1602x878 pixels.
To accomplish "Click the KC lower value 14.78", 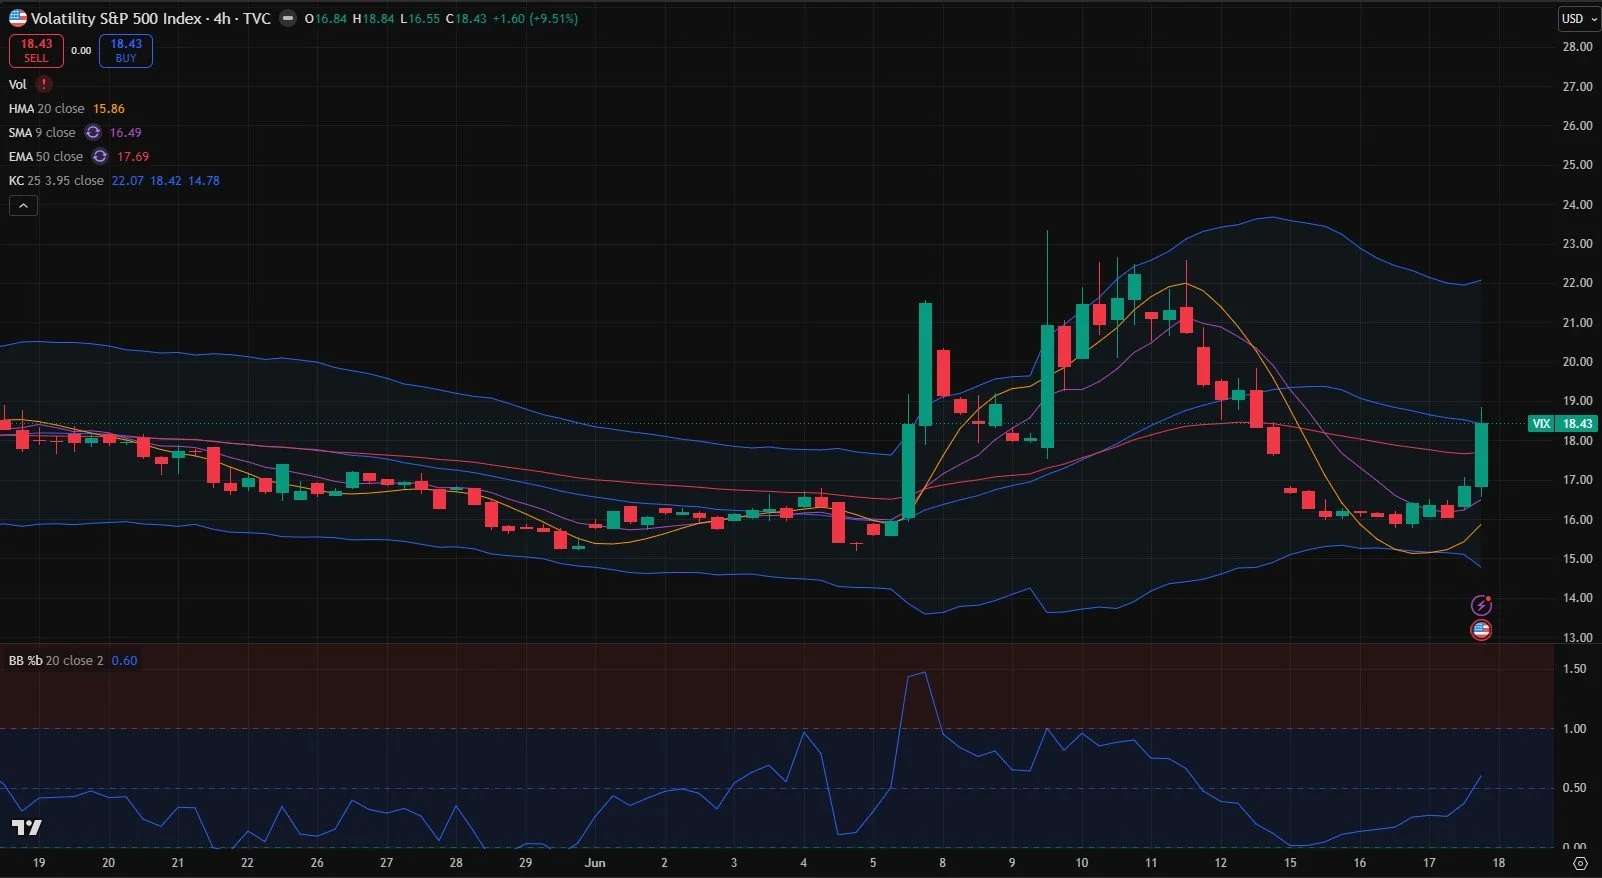I will click(x=204, y=180).
